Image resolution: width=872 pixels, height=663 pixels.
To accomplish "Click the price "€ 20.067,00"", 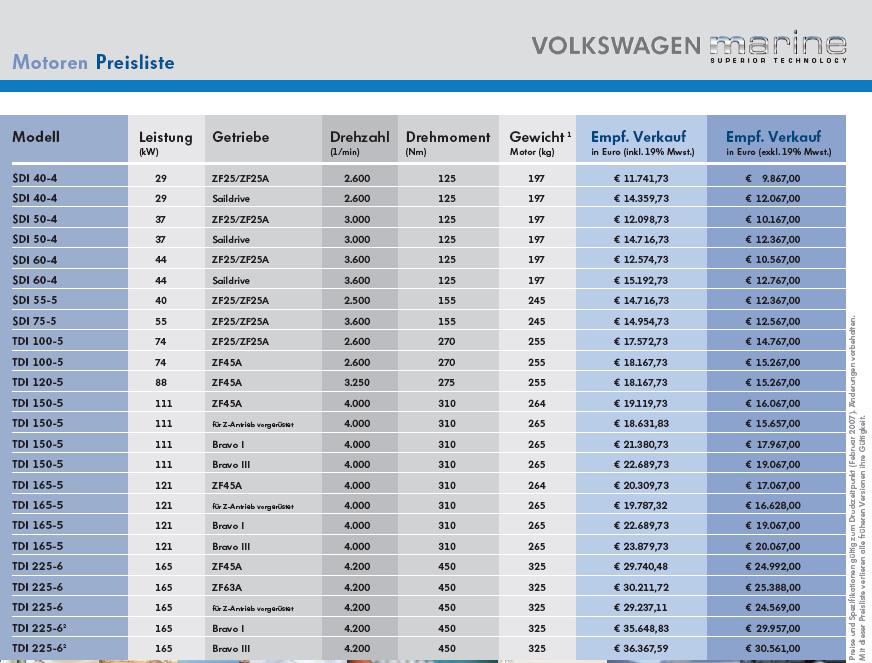I will click(772, 547).
